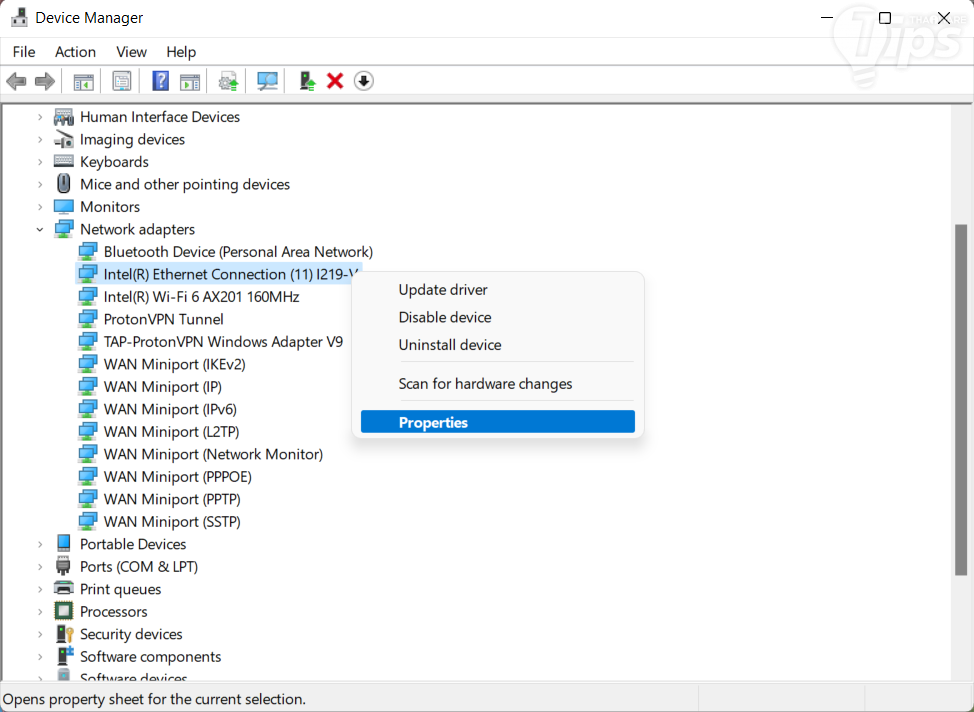974x712 pixels.
Task: Click the Print queues printer icon
Action: coord(63,588)
